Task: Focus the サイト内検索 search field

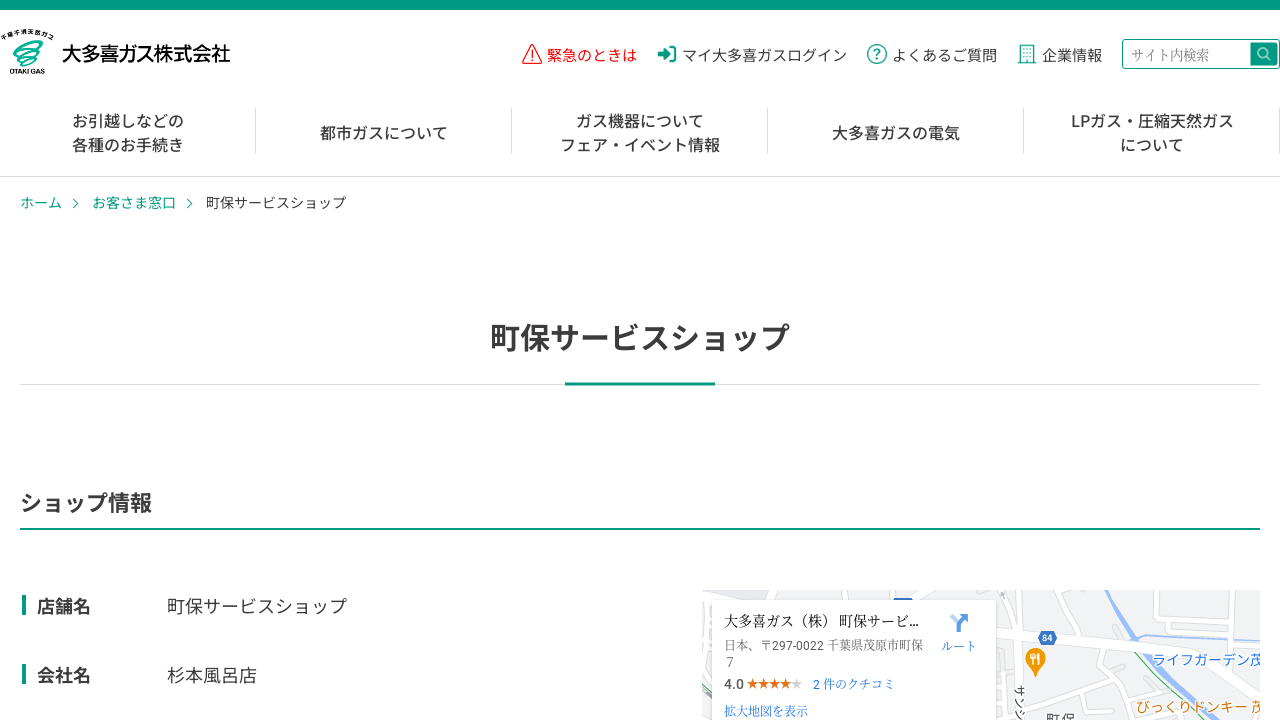Action: [x=1187, y=54]
